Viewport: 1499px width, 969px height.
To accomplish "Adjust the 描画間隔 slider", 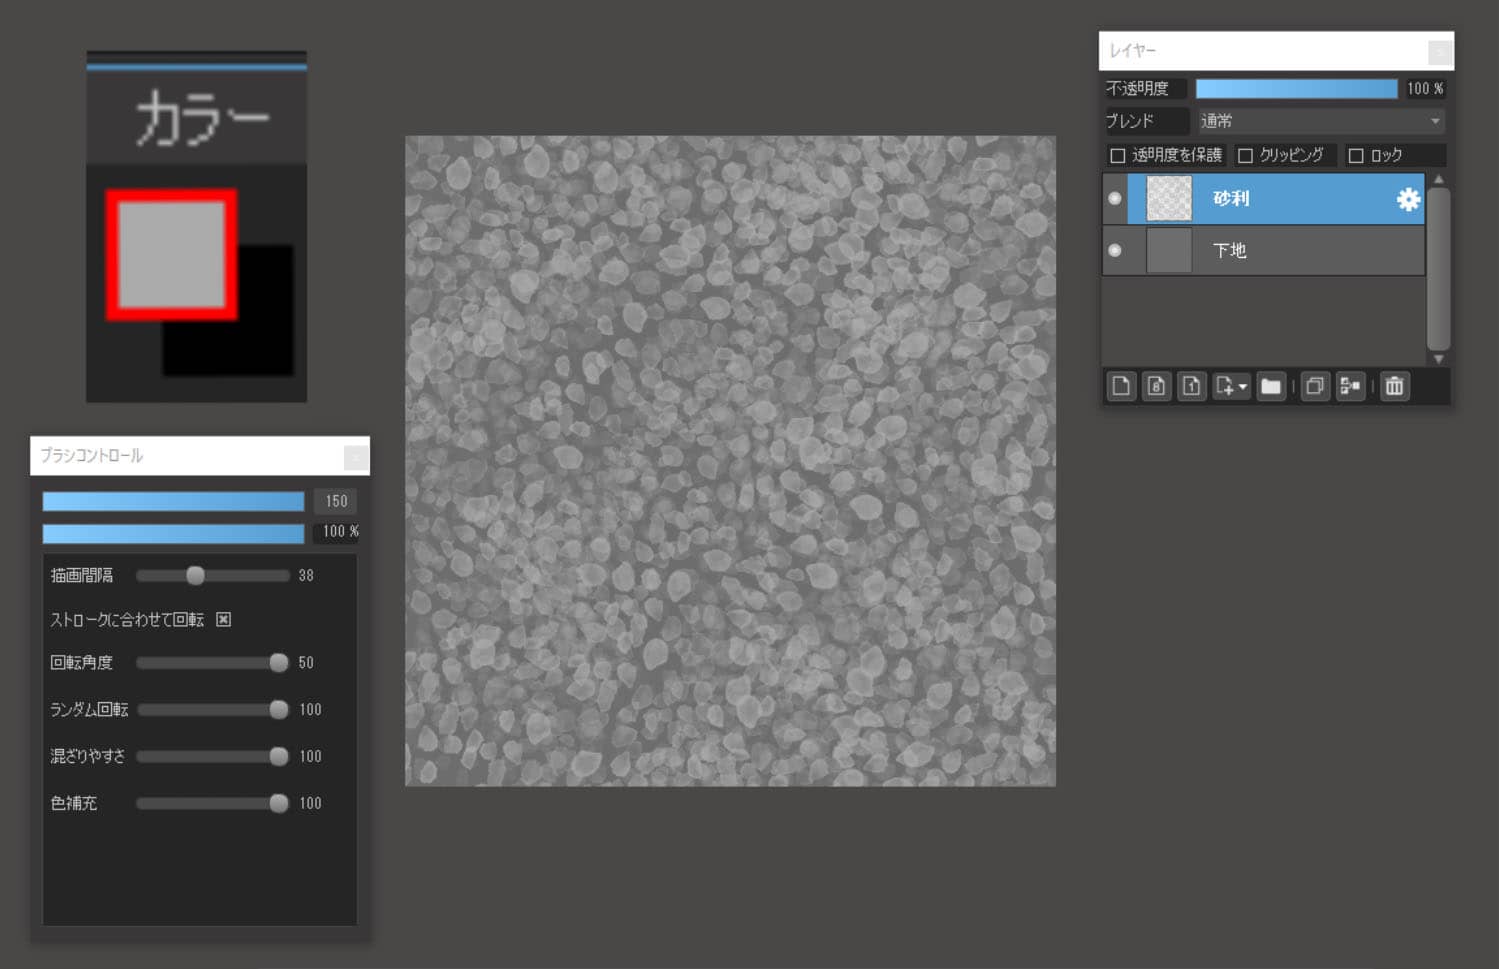I will [196, 575].
